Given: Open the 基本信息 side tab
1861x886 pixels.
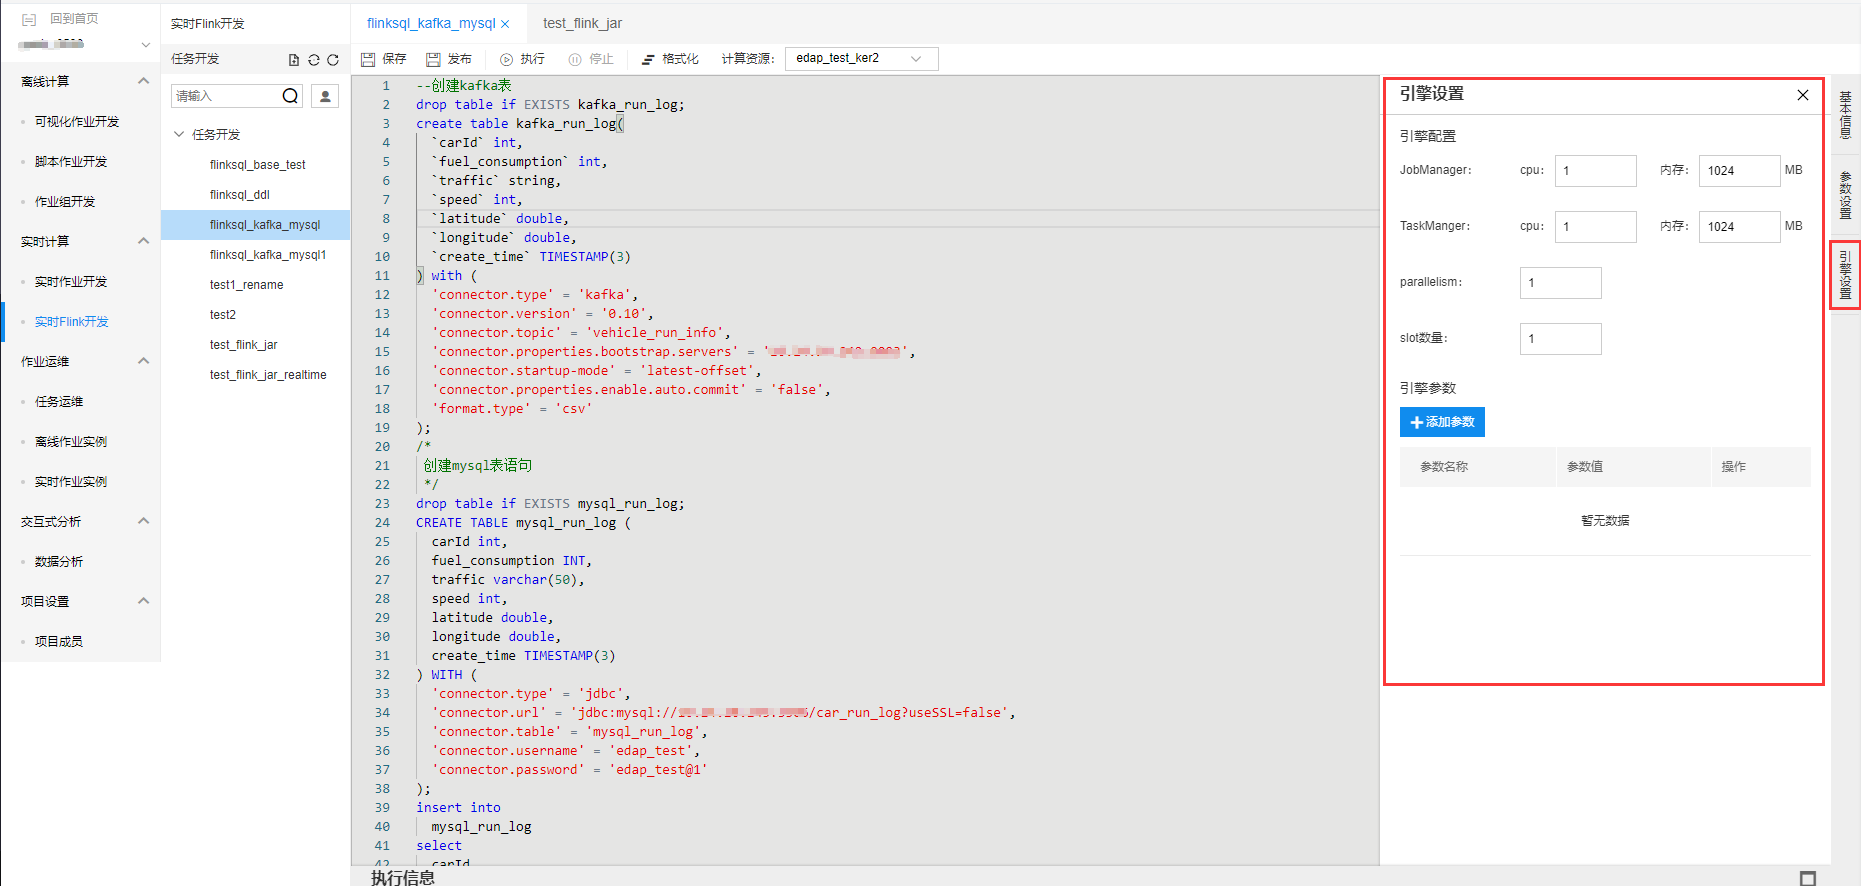Looking at the screenshot, I should tap(1846, 114).
